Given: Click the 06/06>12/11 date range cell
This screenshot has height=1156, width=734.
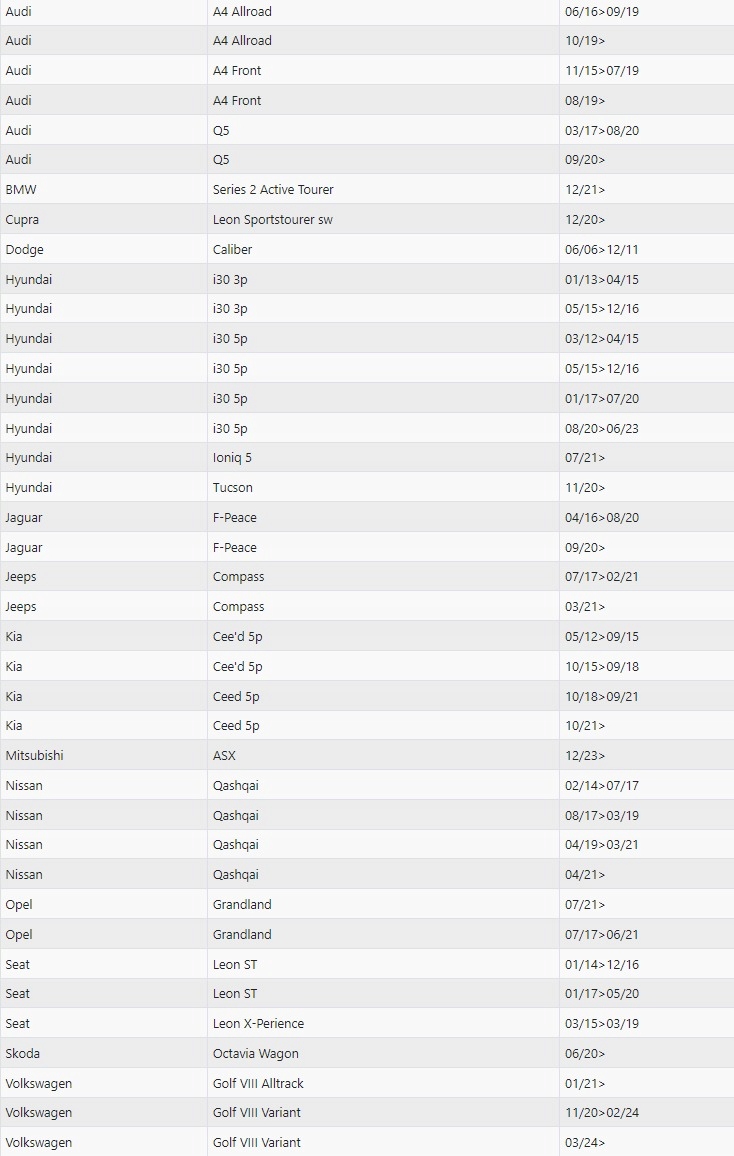Looking at the screenshot, I should pyautogui.click(x=602, y=250).
